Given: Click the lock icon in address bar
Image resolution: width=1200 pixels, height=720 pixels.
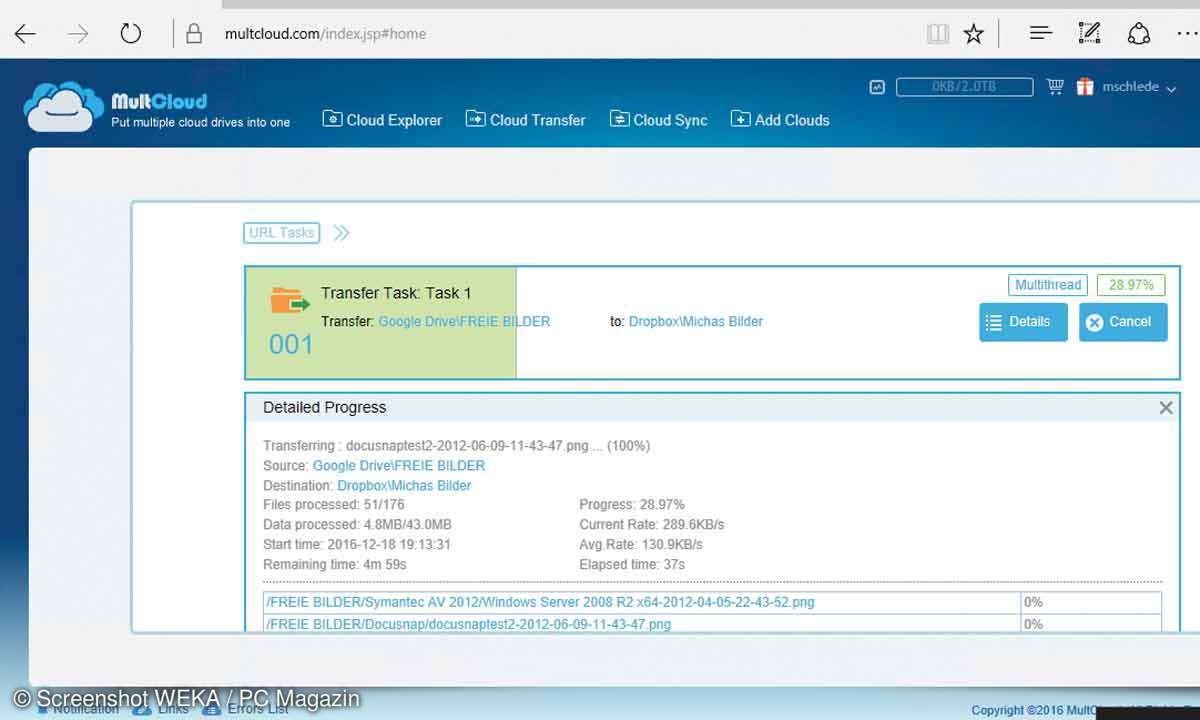Looking at the screenshot, I should (x=194, y=34).
